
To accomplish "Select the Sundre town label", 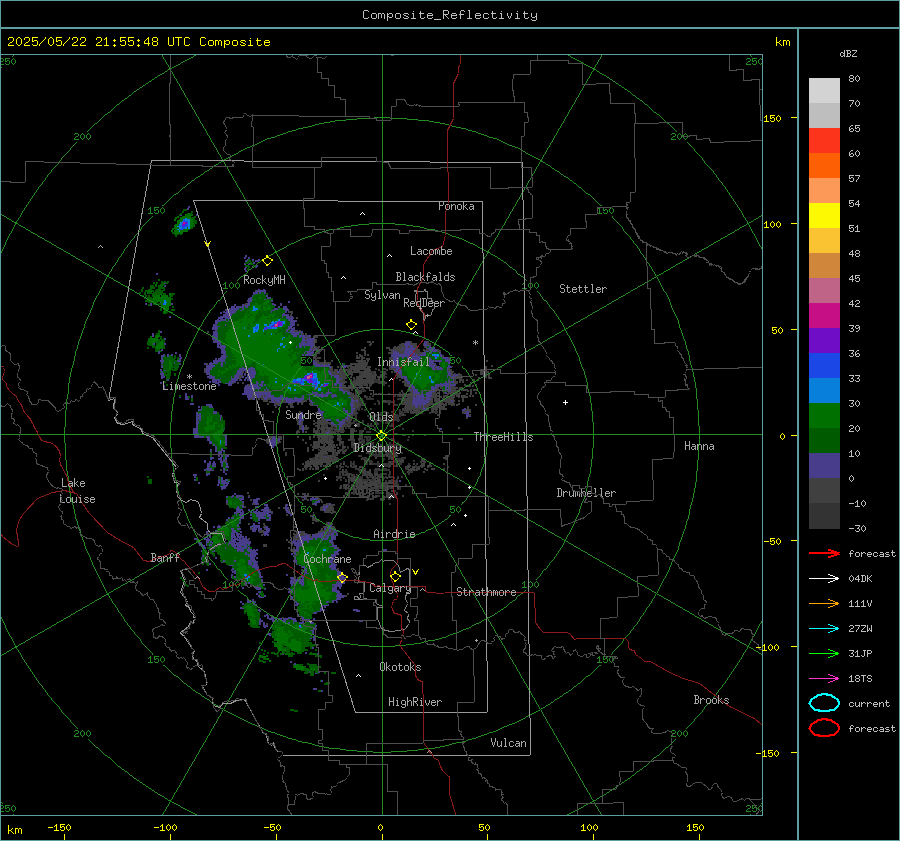I will click(303, 414).
